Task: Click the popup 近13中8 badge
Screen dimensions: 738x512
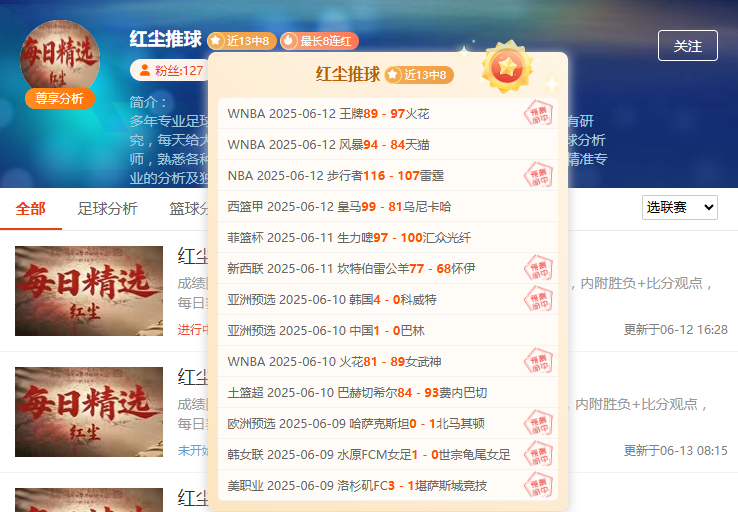Action: [419, 75]
